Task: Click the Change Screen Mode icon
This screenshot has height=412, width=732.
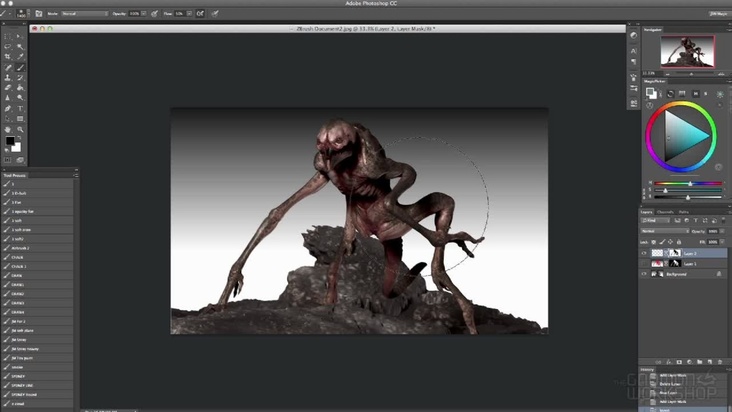Action: (x=20, y=160)
